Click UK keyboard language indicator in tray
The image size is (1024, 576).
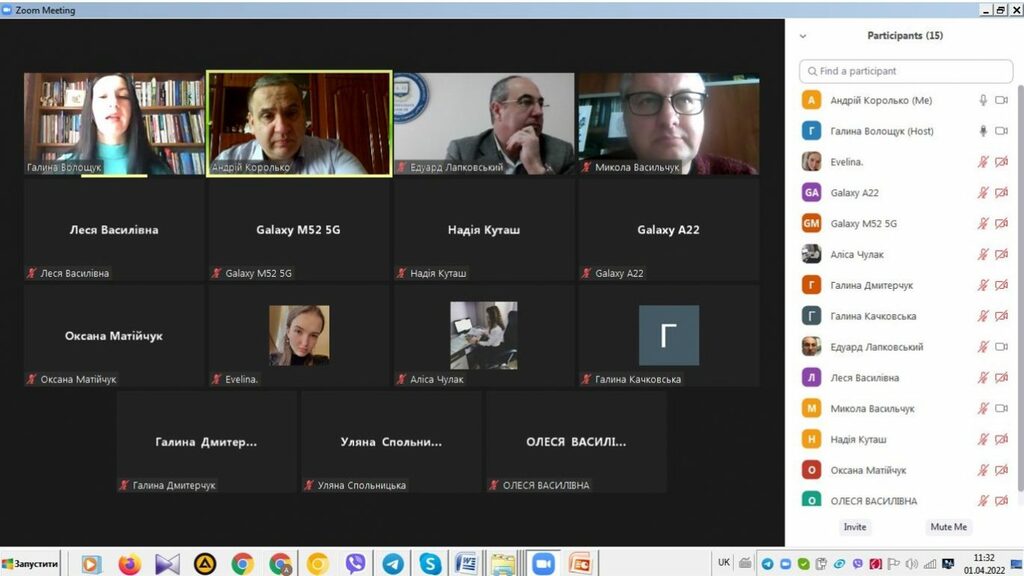[723, 563]
